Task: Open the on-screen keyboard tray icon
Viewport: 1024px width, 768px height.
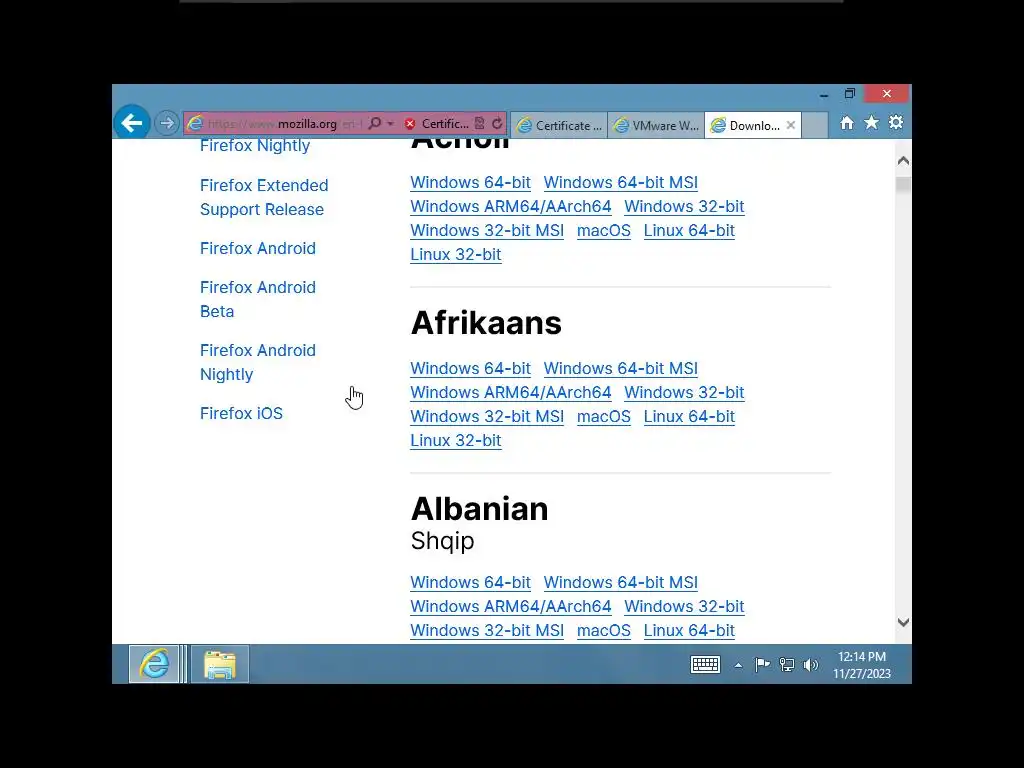Action: pos(705,665)
